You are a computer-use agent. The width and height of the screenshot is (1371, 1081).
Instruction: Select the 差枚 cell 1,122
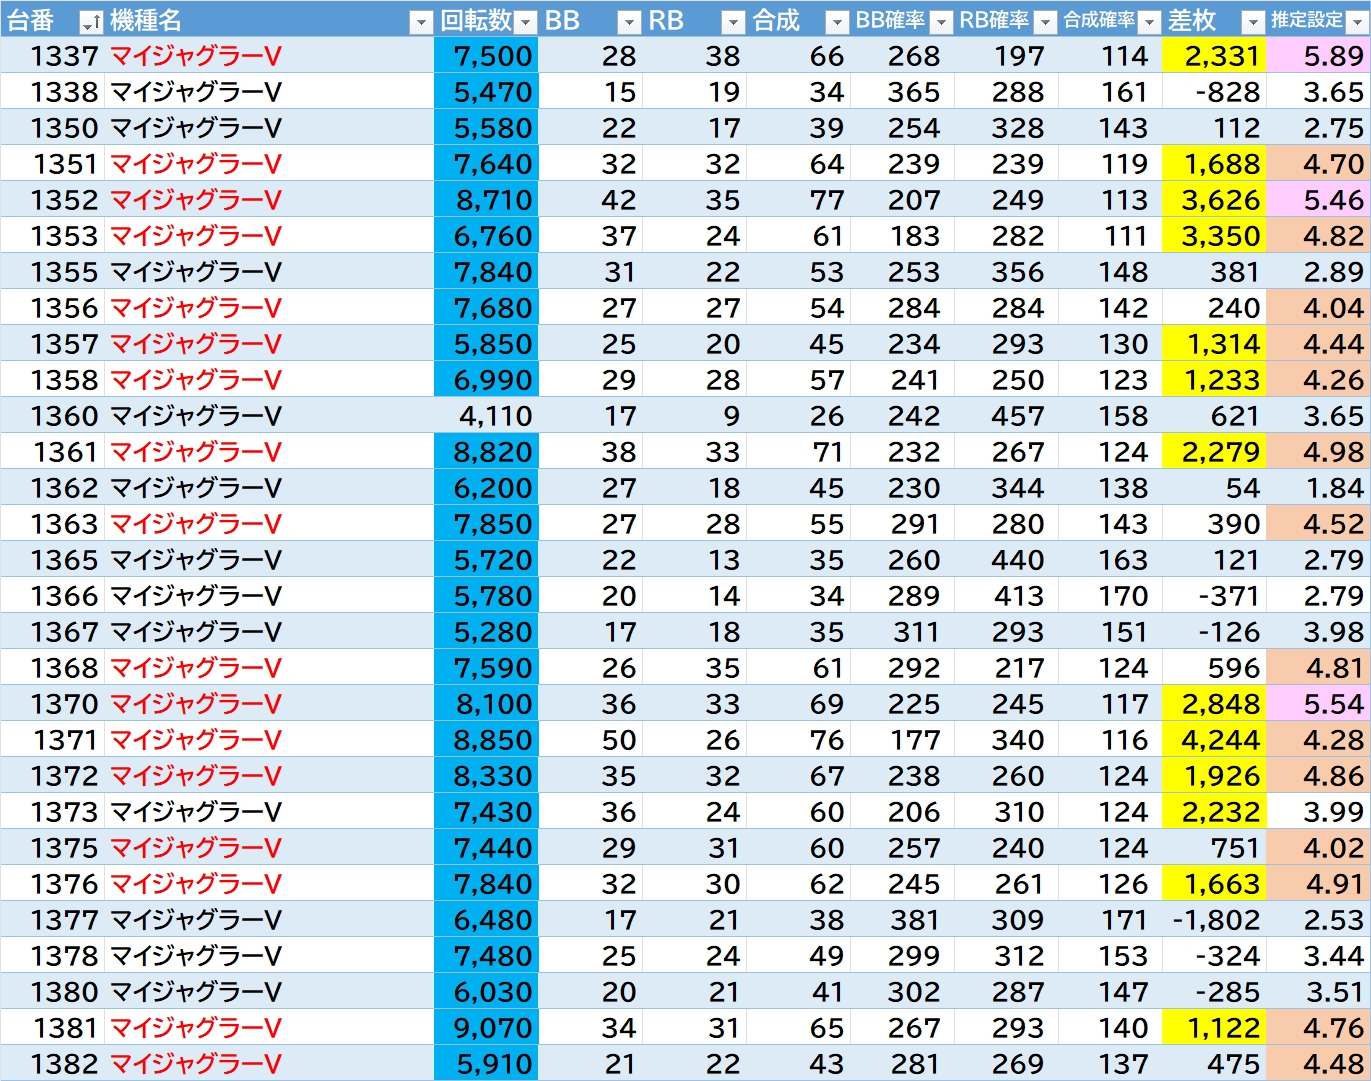[1214, 1028]
